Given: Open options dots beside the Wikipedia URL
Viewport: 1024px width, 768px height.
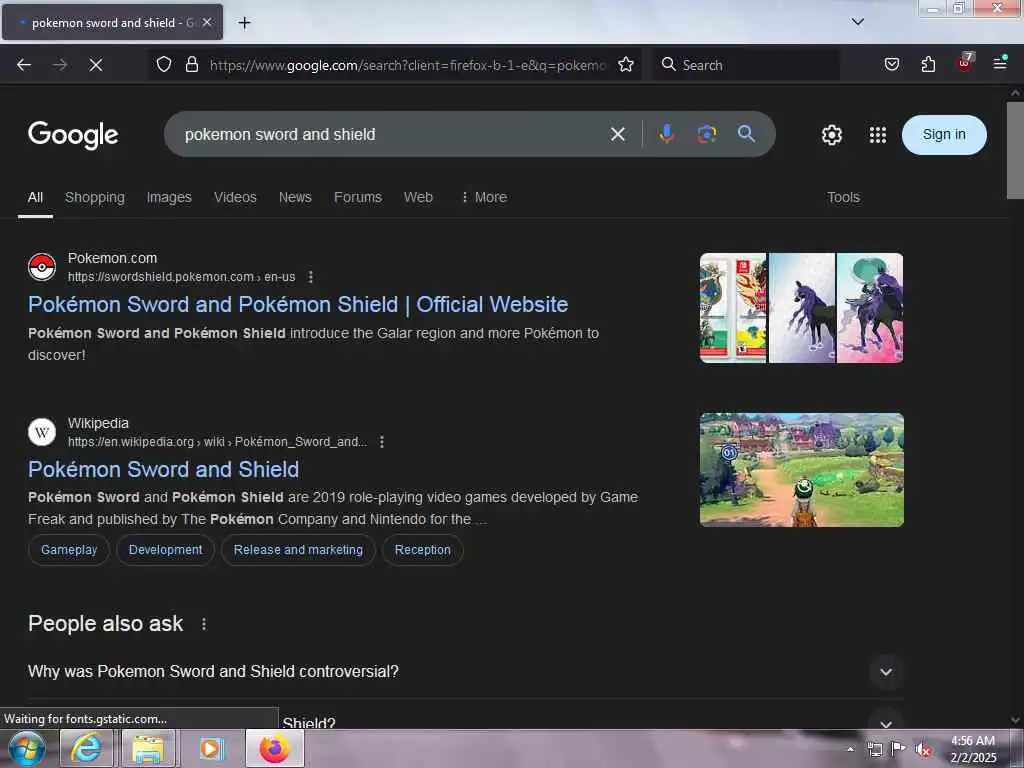Looking at the screenshot, I should point(382,442).
